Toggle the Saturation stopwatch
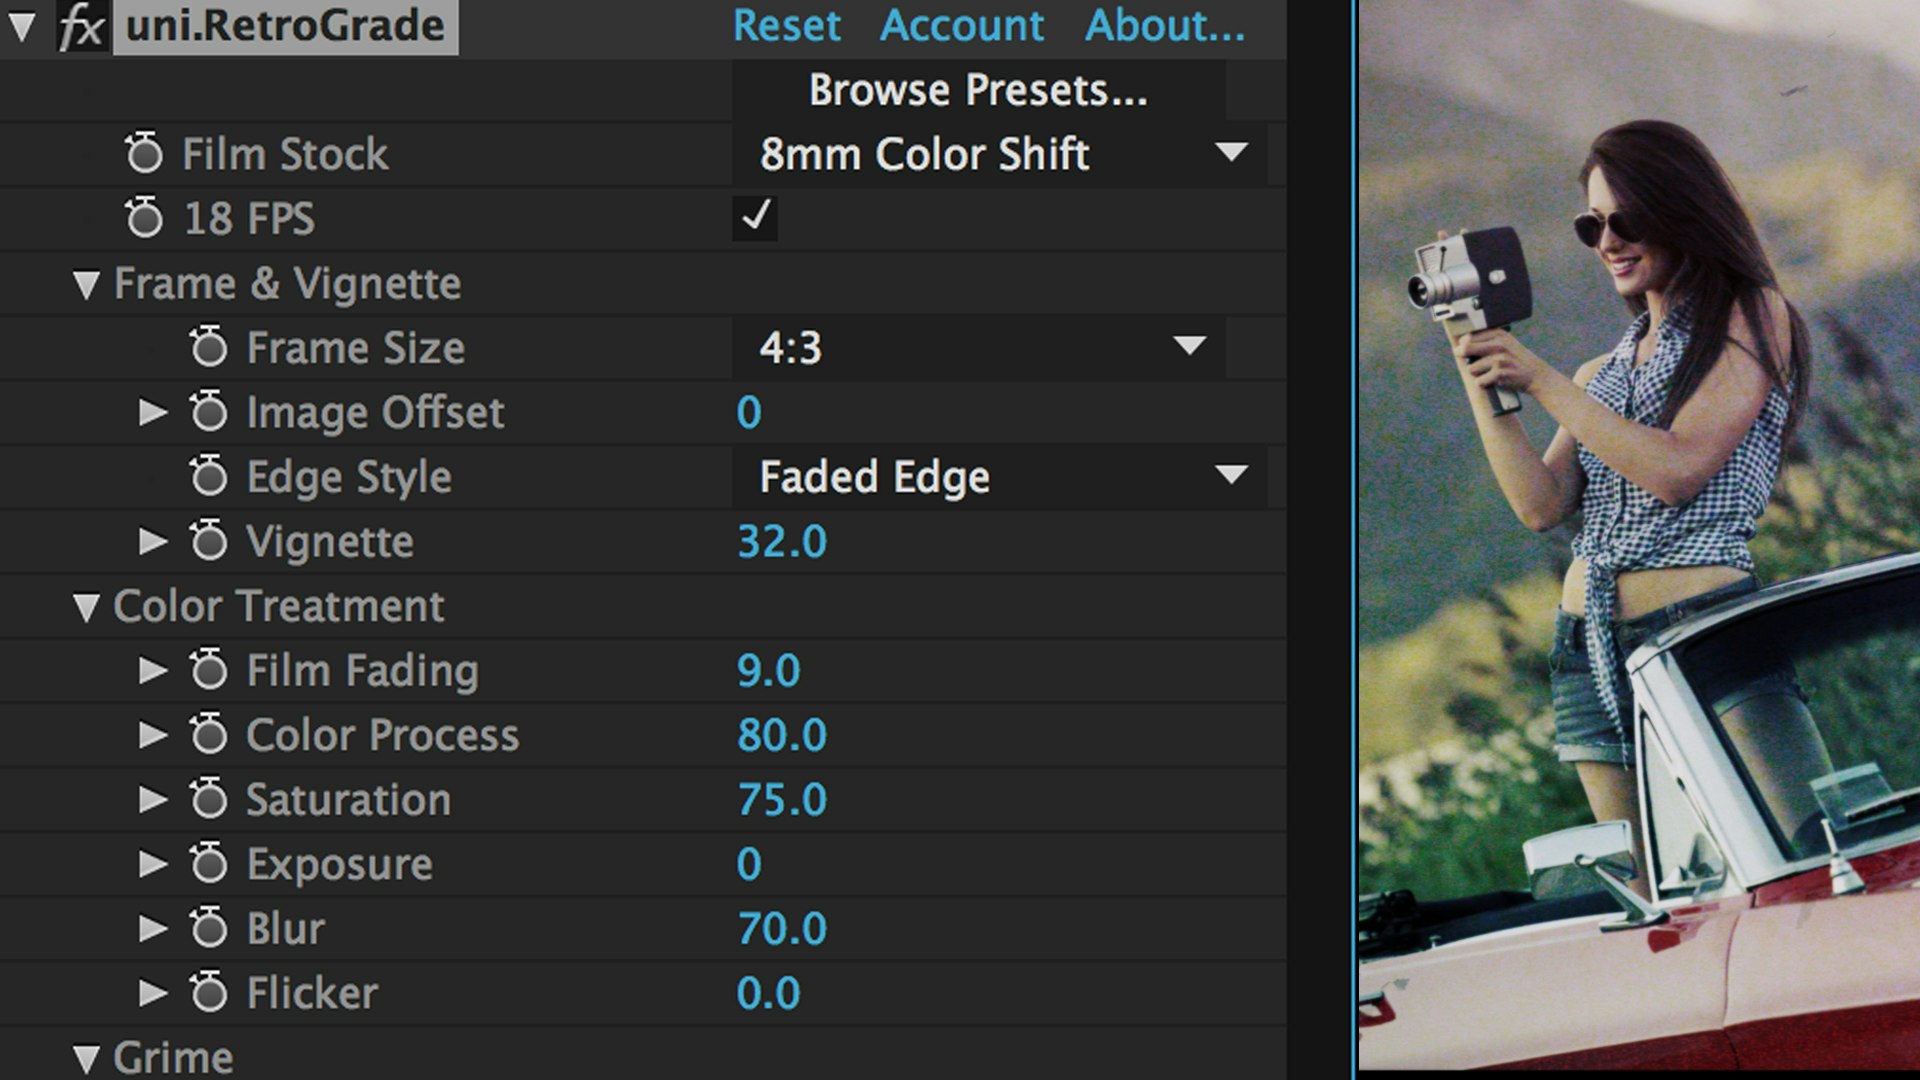This screenshot has width=1920, height=1080. pos(209,799)
